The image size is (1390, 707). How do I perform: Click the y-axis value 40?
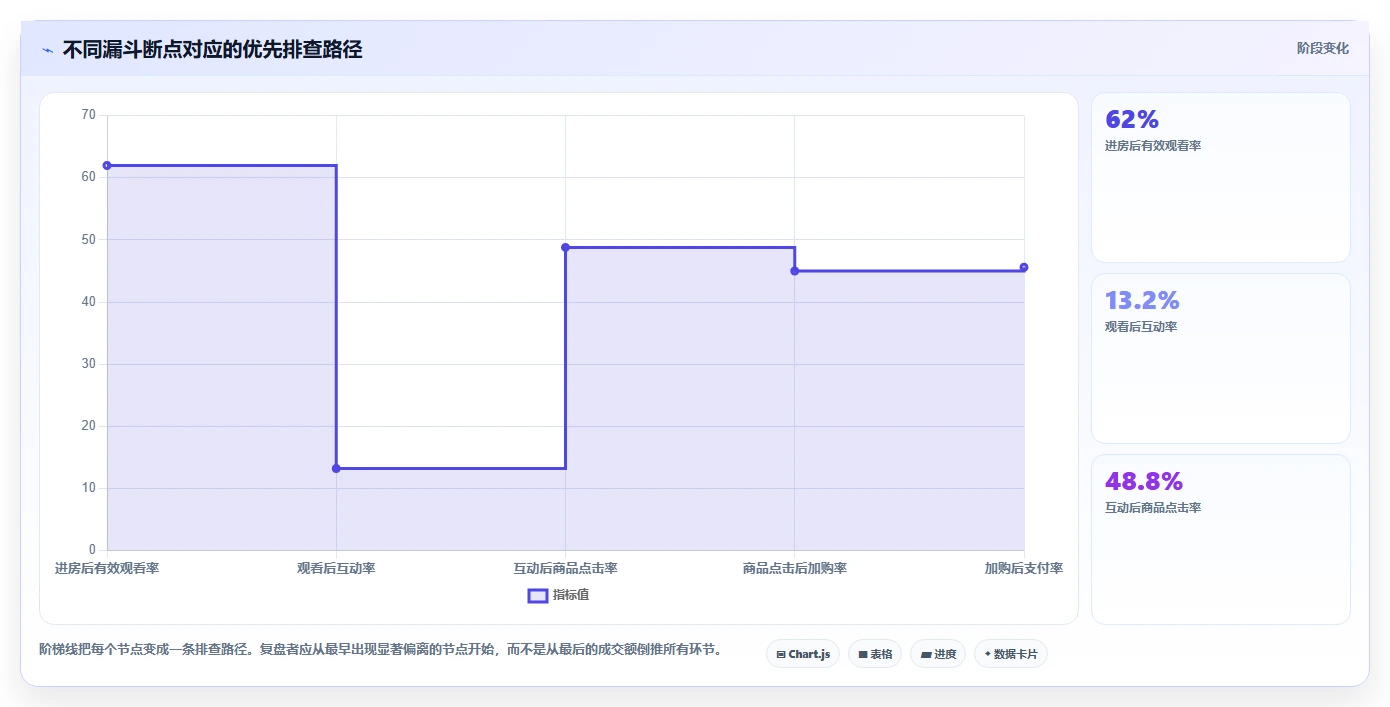[89, 302]
